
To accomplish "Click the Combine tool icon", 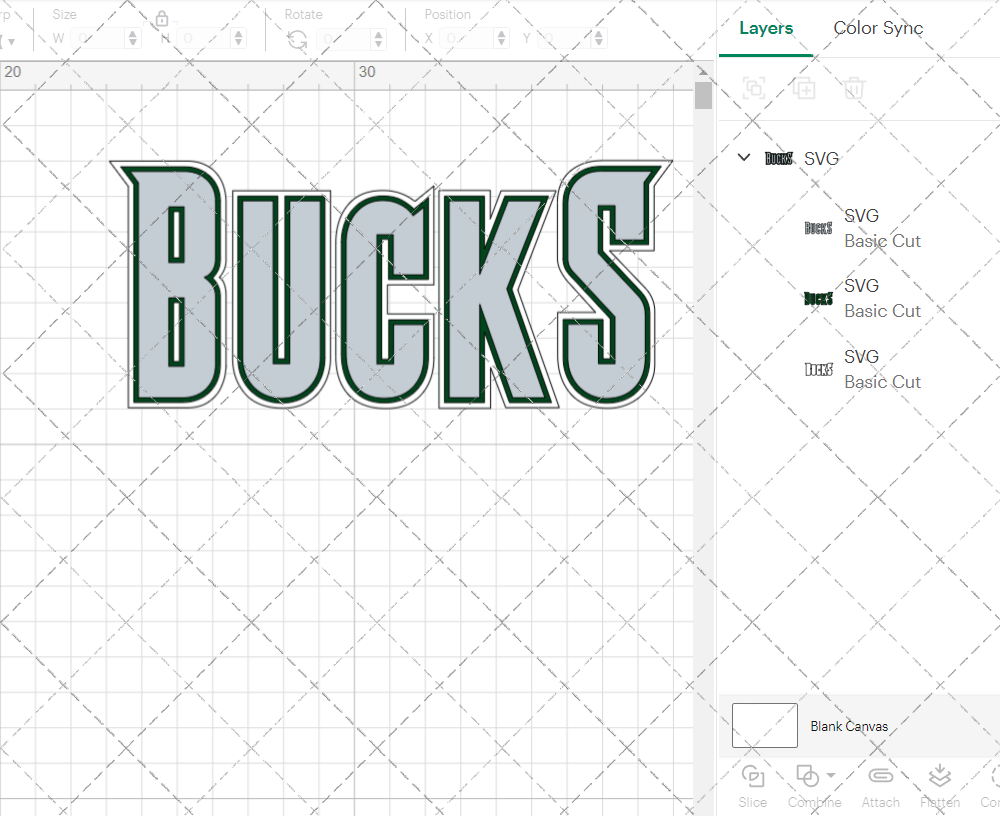I will click(807, 776).
